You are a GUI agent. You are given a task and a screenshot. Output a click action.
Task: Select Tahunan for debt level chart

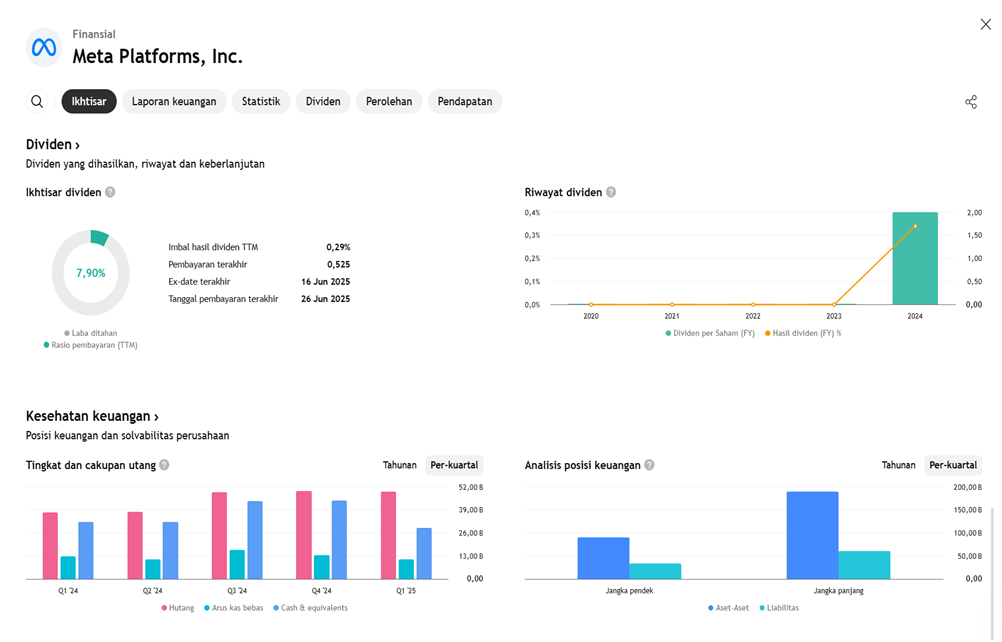(399, 465)
